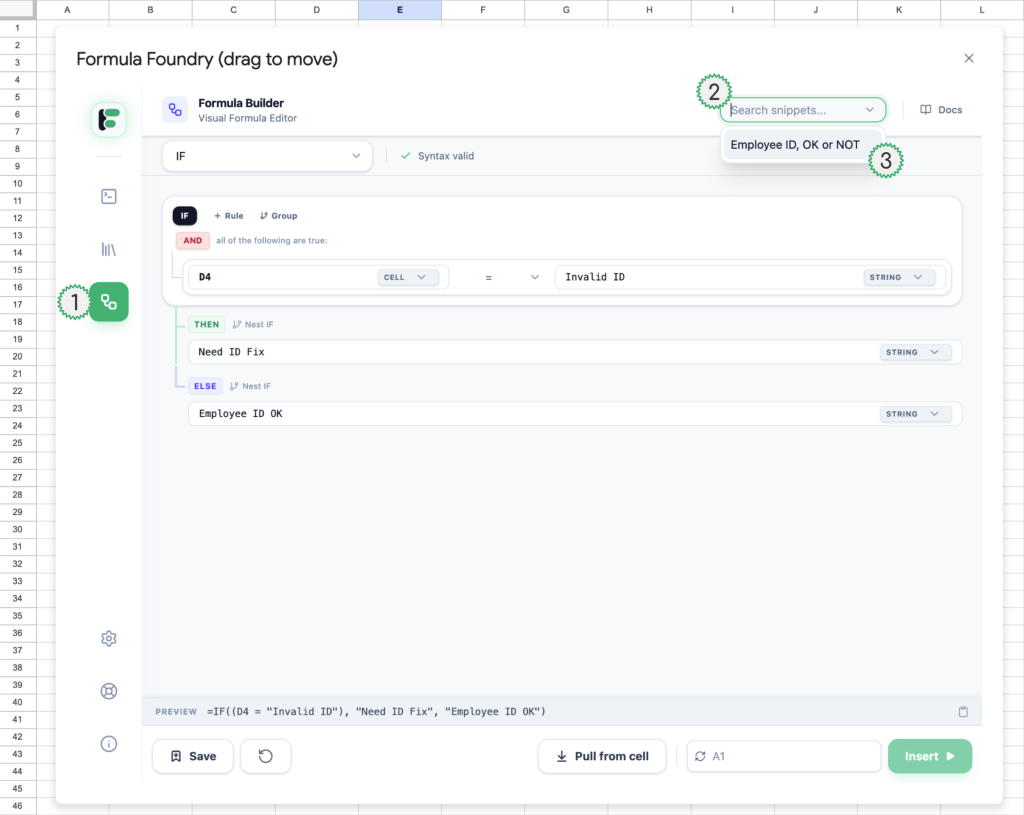Image resolution: width=1024 pixels, height=815 pixels.
Task: Open the snippet library sidebar icon
Action: pyautogui.click(x=109, y=249)
